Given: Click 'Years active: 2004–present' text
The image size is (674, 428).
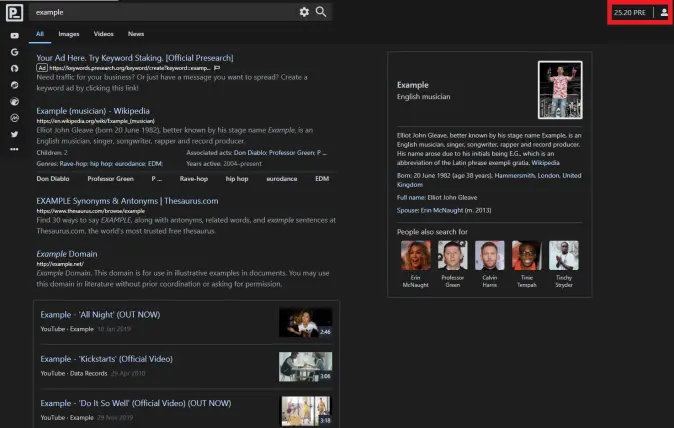Looking at the screenshot, I should [224, 164].
